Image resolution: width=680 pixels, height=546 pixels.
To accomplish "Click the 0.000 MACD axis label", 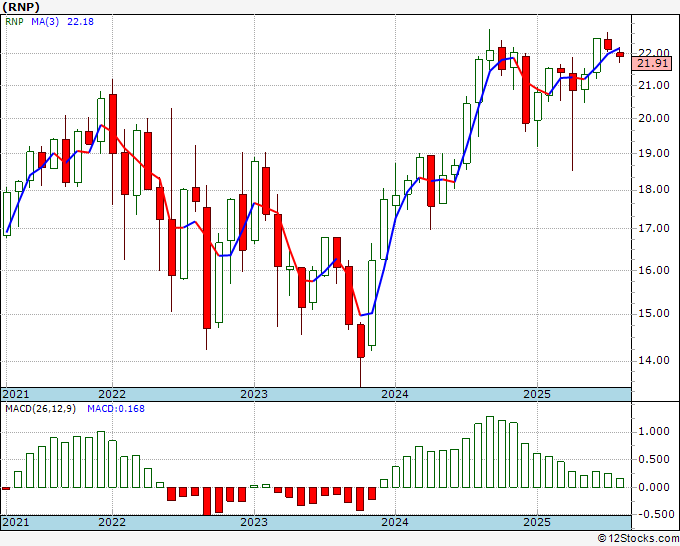I will pos(653,487).
